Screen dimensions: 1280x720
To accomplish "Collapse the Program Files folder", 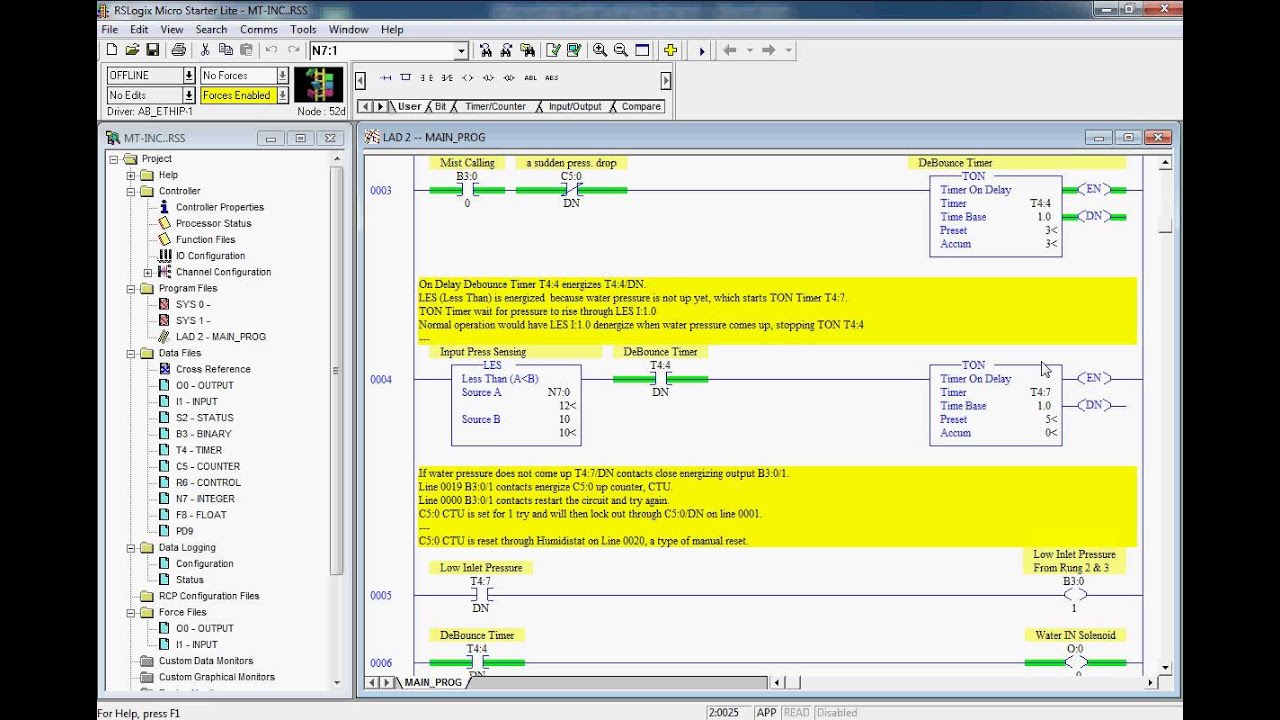I will tap(131, 288).
